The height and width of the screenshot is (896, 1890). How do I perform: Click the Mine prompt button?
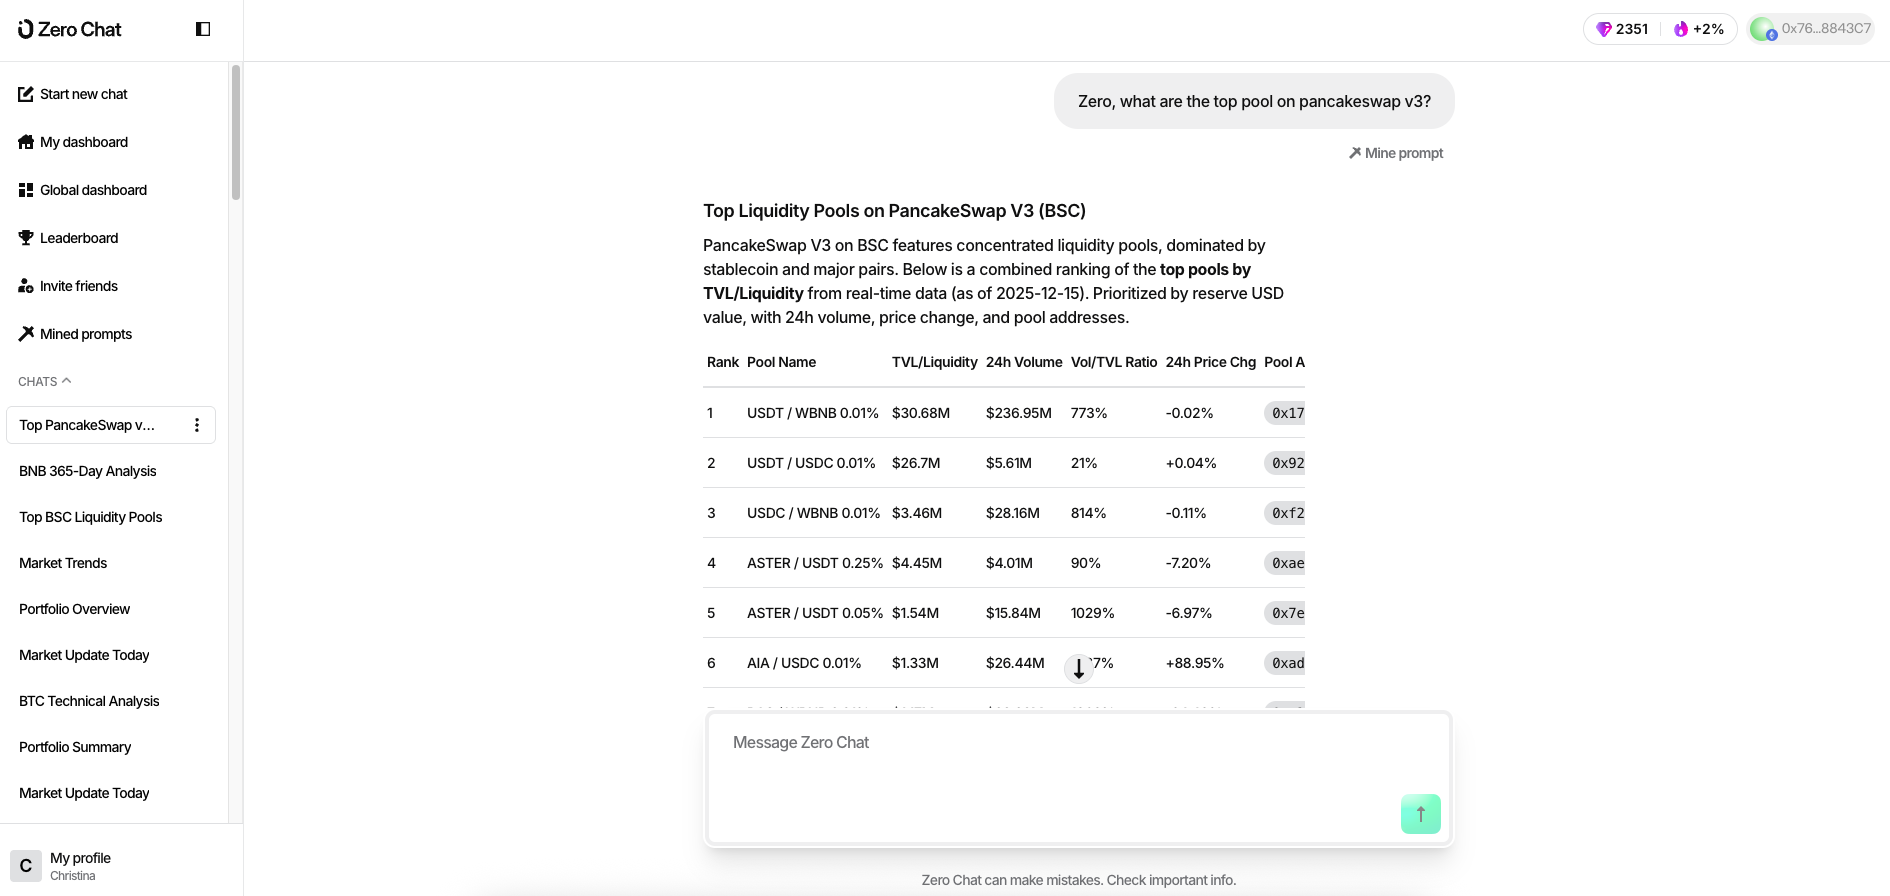[x=1396, y=152]
